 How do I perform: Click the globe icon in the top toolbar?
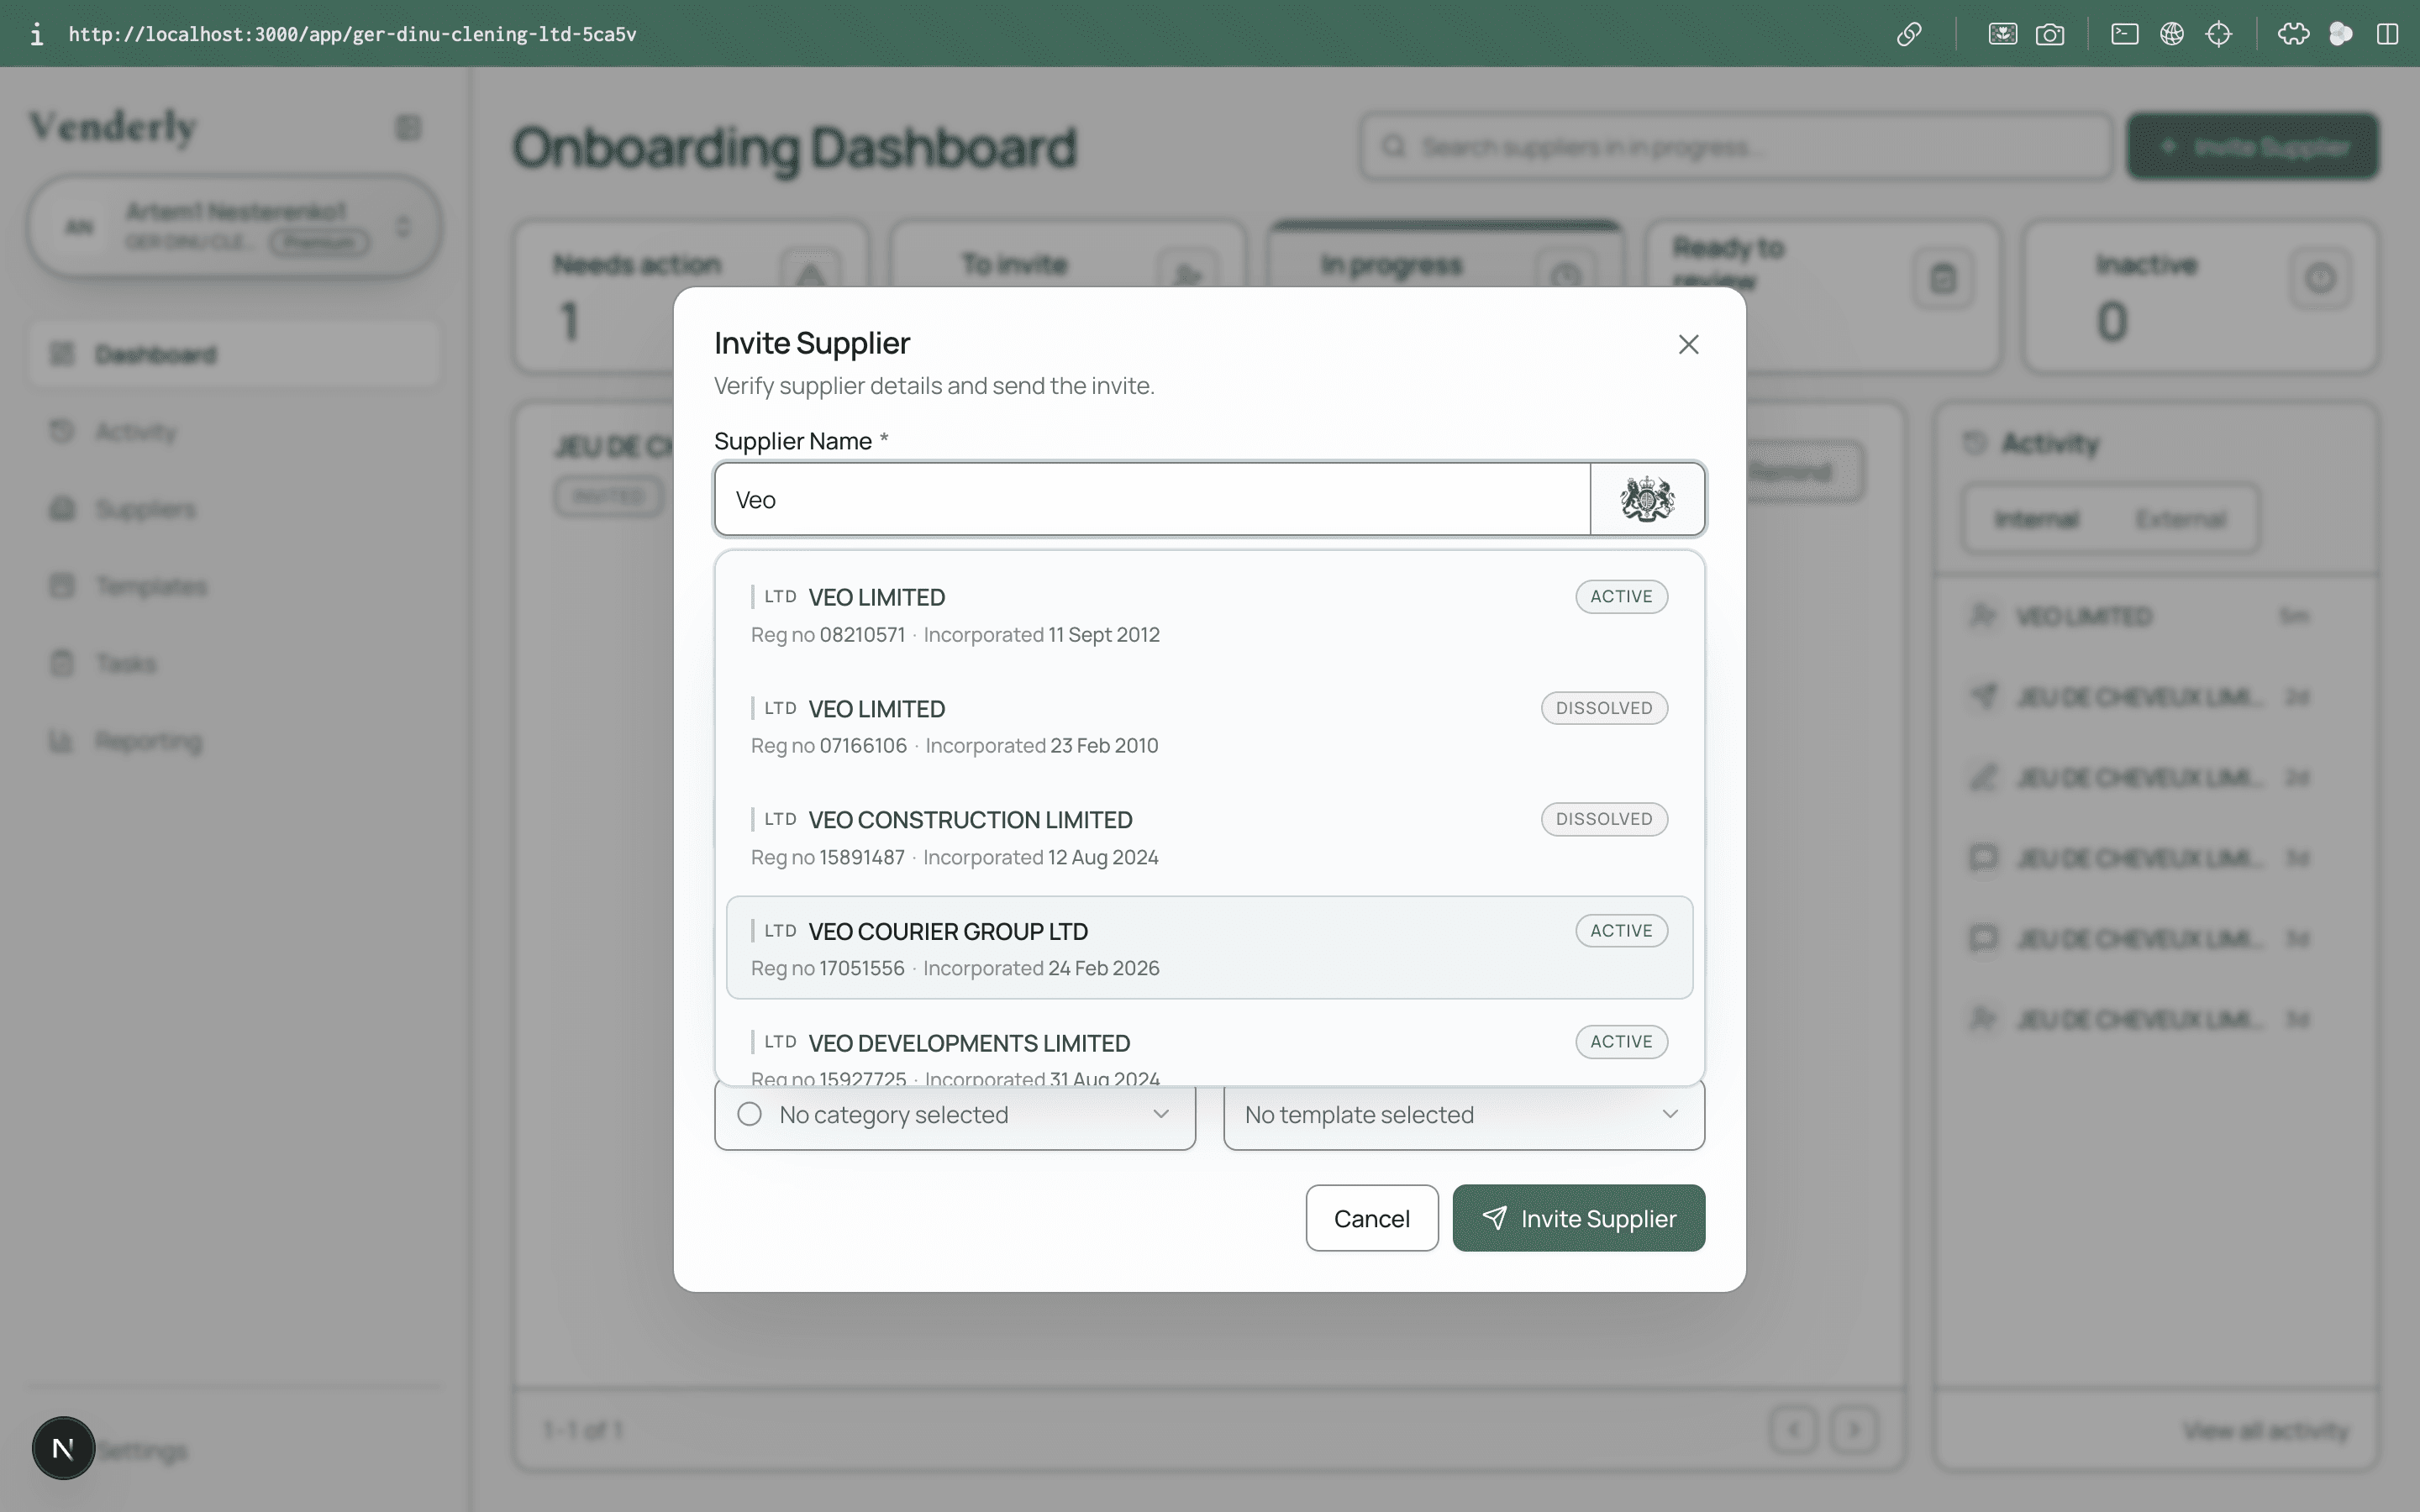tap(2172, 33)
